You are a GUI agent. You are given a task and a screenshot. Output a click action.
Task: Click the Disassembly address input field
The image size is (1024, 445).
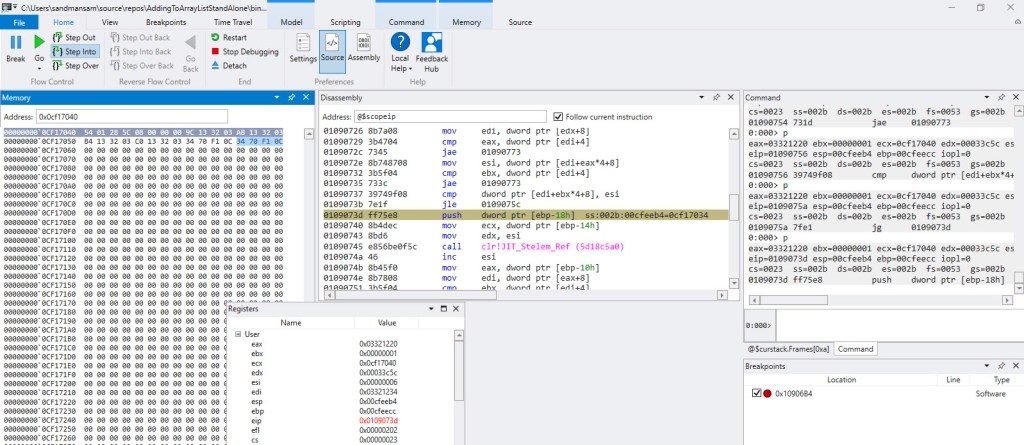coord(452,116)
